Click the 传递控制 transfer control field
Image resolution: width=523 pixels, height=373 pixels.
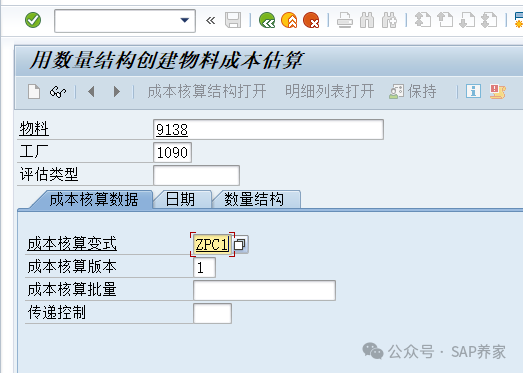[x=212, y=313]
